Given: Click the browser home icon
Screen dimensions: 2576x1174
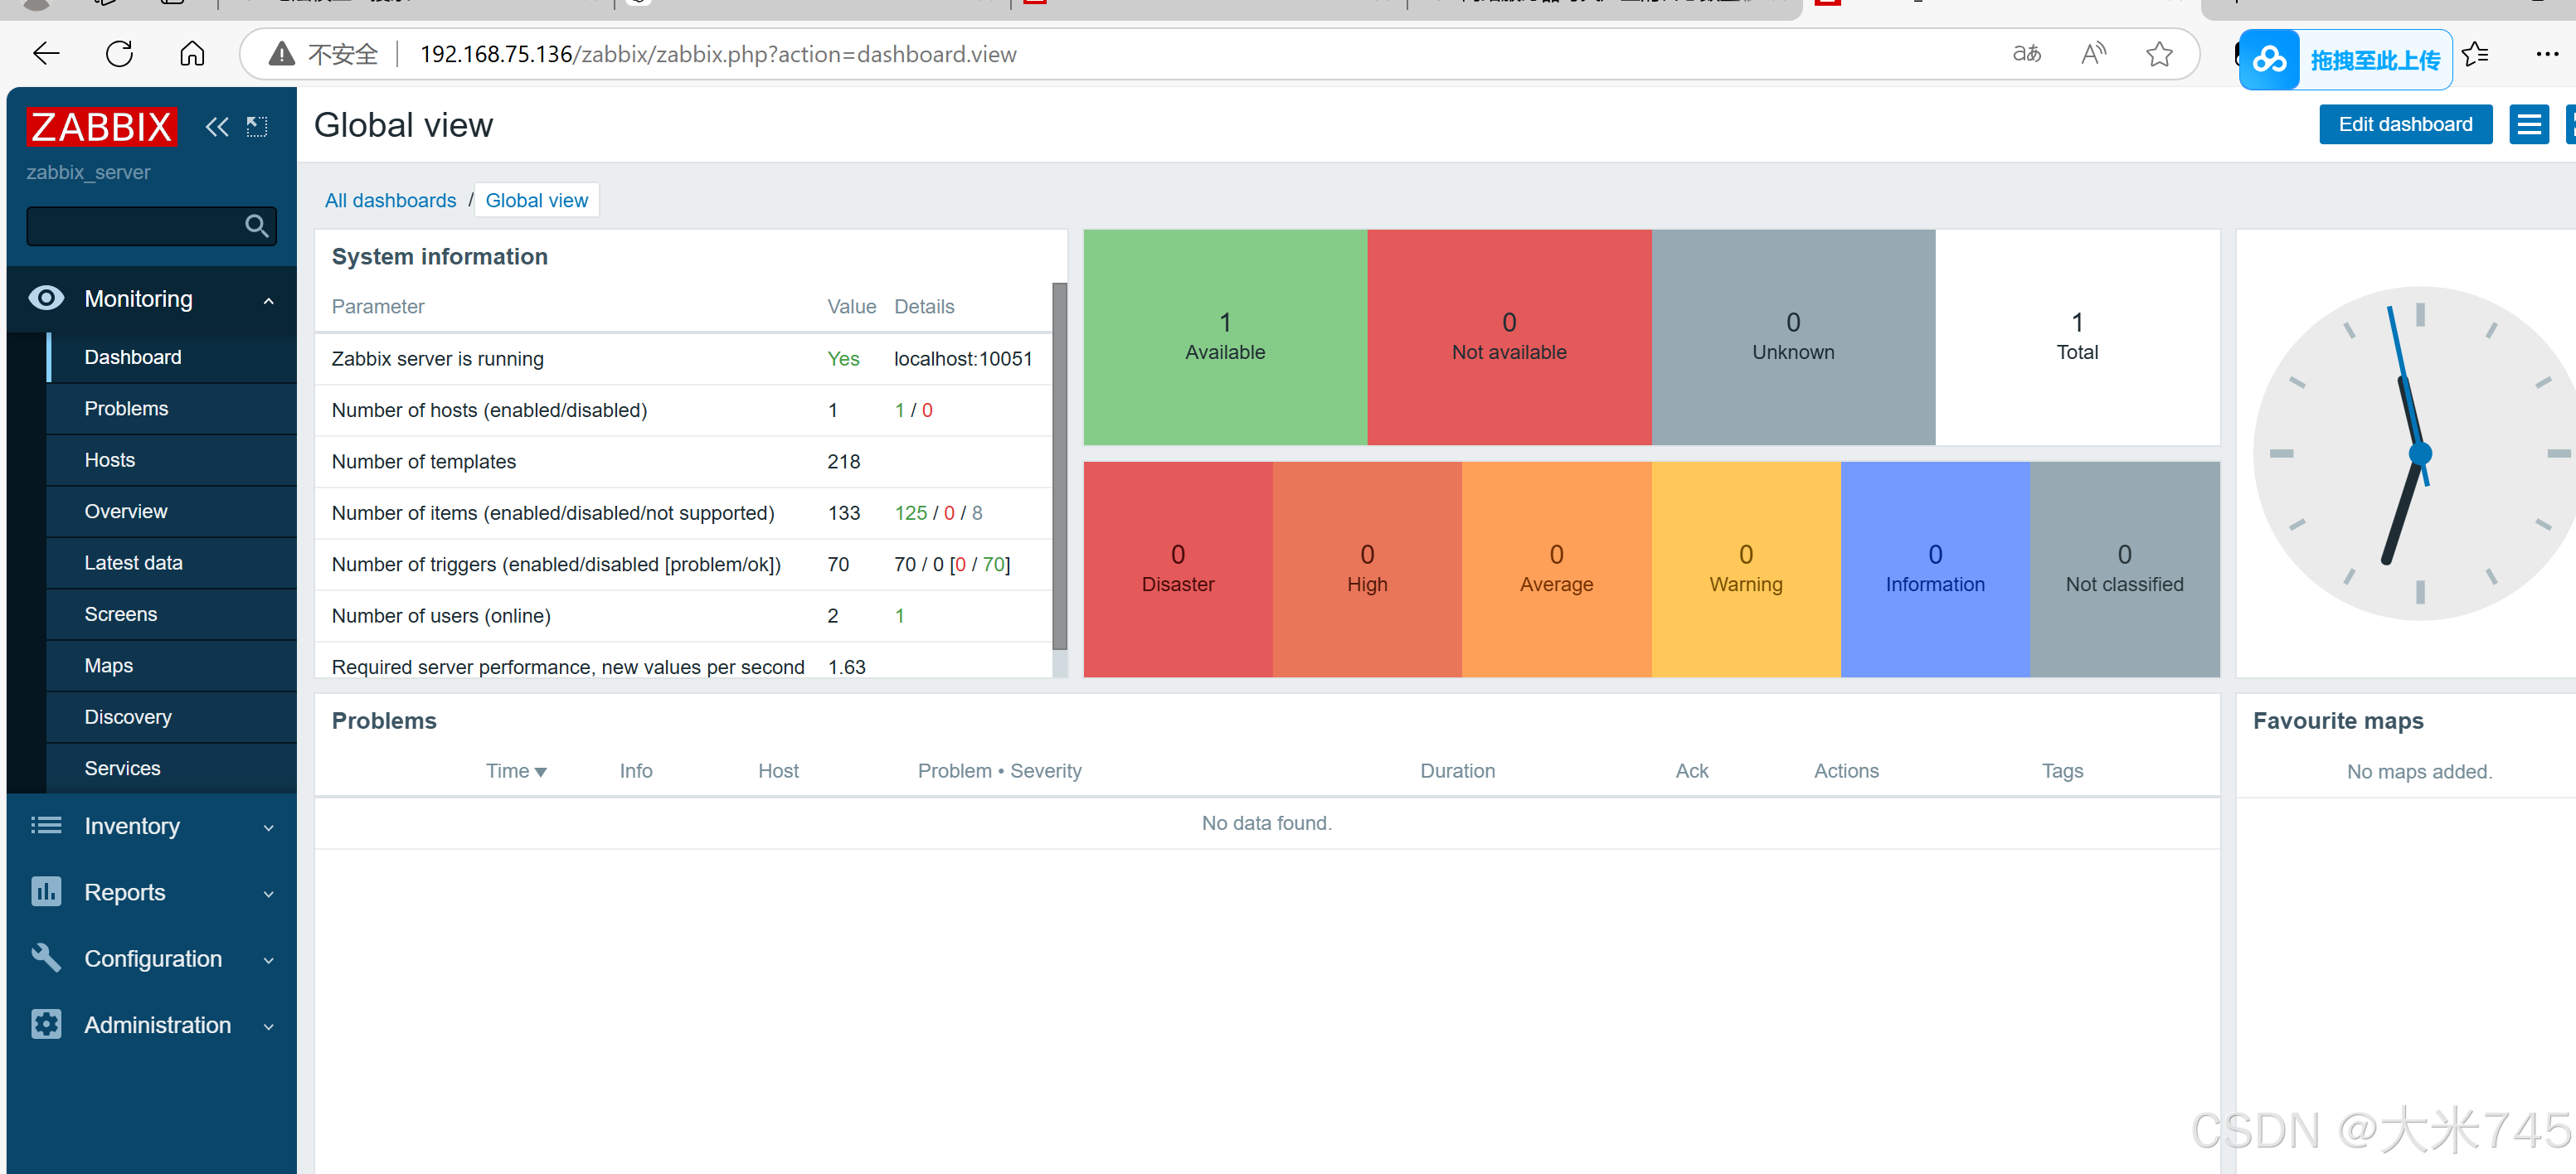Looking at the screenshot, I should click(x=192, y=54).
